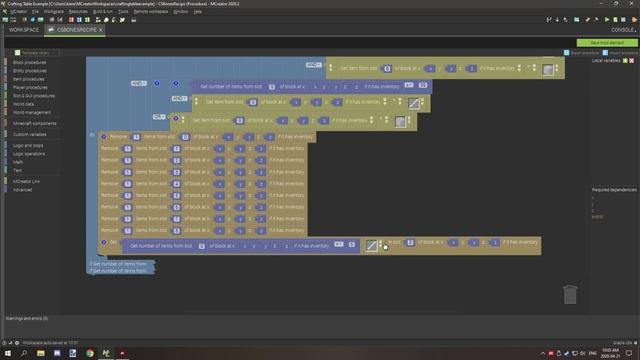Close the CSBONESRECIPE tab
The height and width of the screenshot is (360, 640).
pos(100,30)
